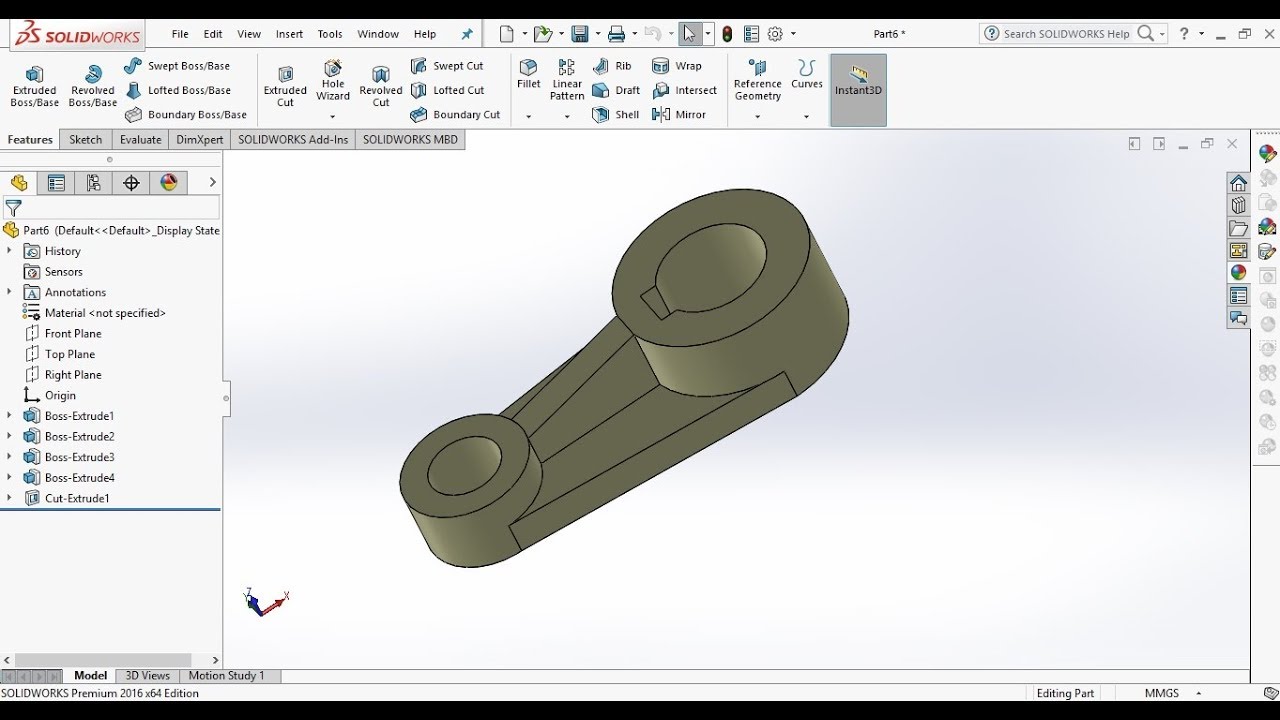1280x720 pixels.
Task: Open the MMGS unit system selector
Action: coord(1172,693)
